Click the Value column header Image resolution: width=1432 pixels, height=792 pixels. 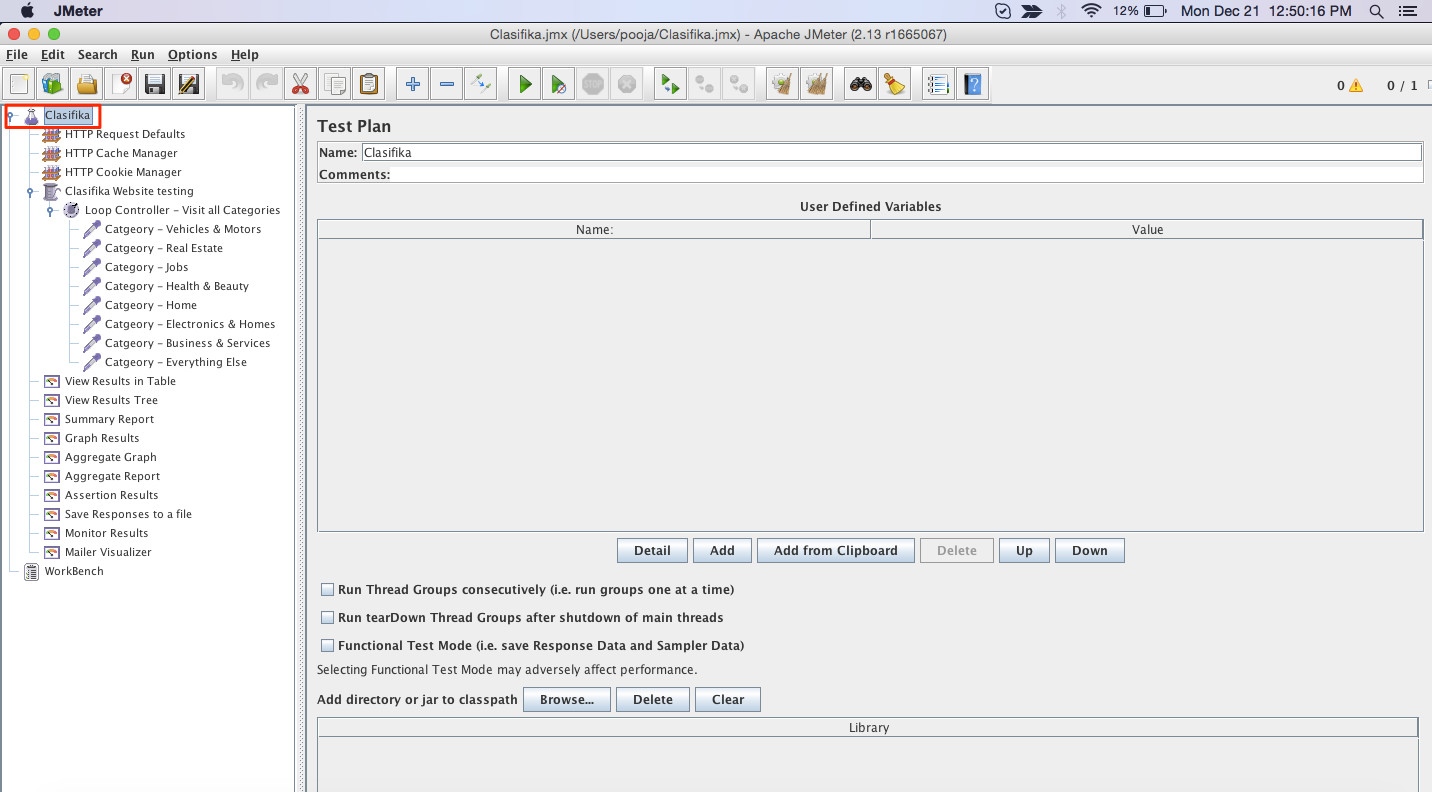1147,230
